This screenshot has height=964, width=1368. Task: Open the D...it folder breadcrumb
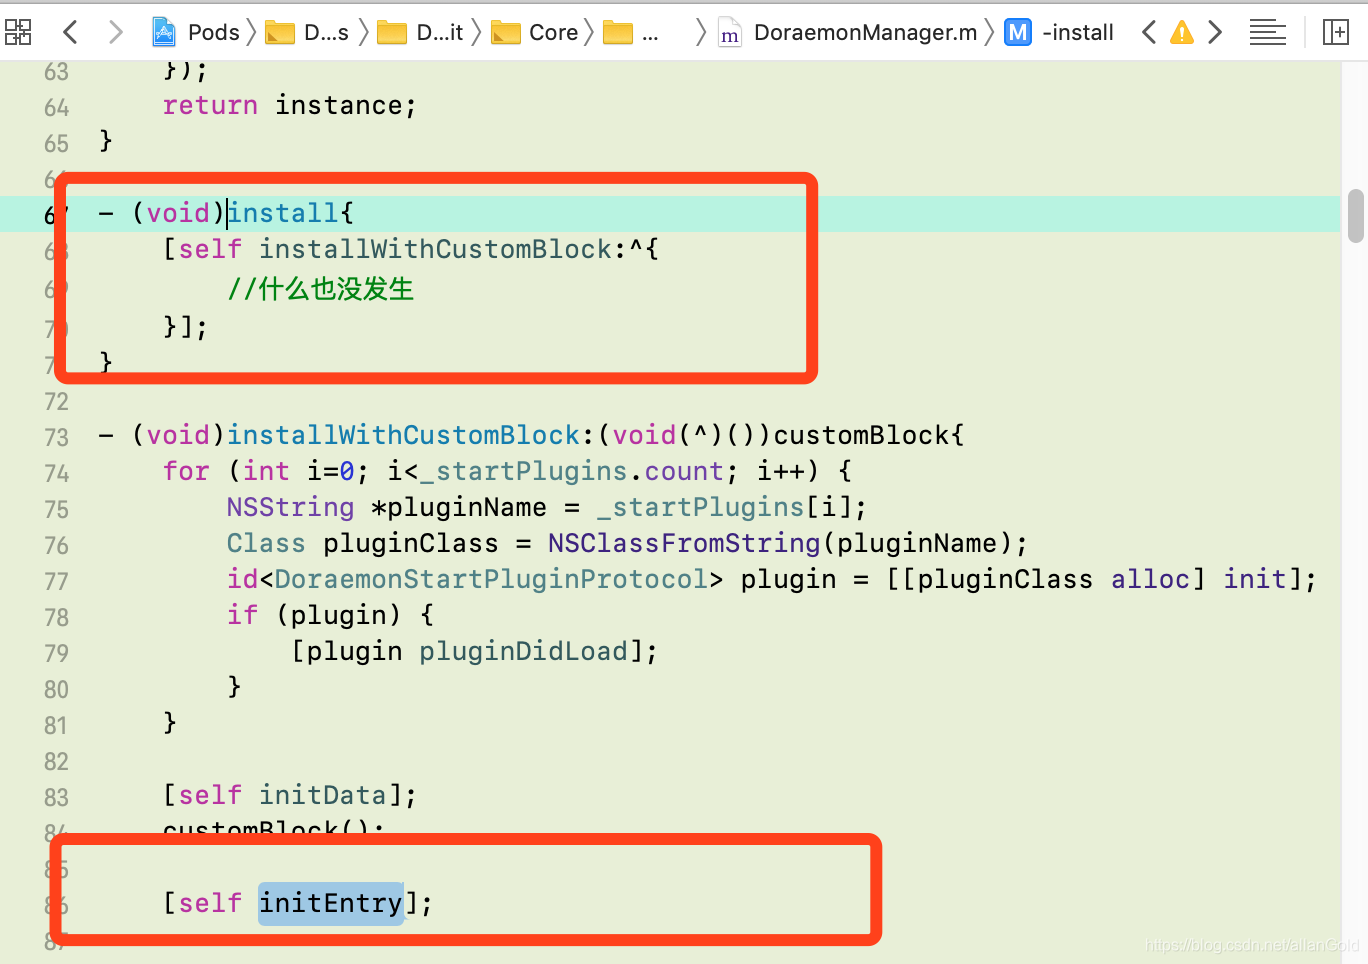(x=420, y=32)
